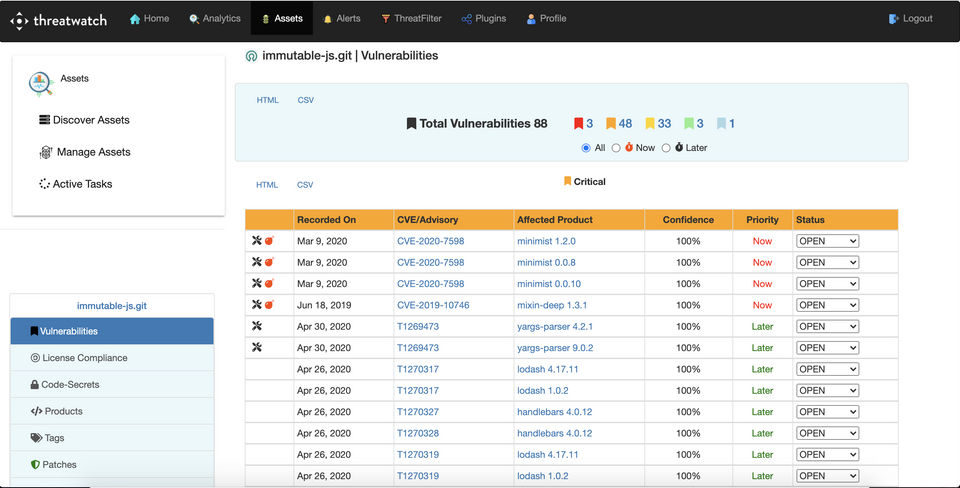This screenshot has height=488, width=960.
Task: Click the Discover Assets server icon
Action: point(45,119)
